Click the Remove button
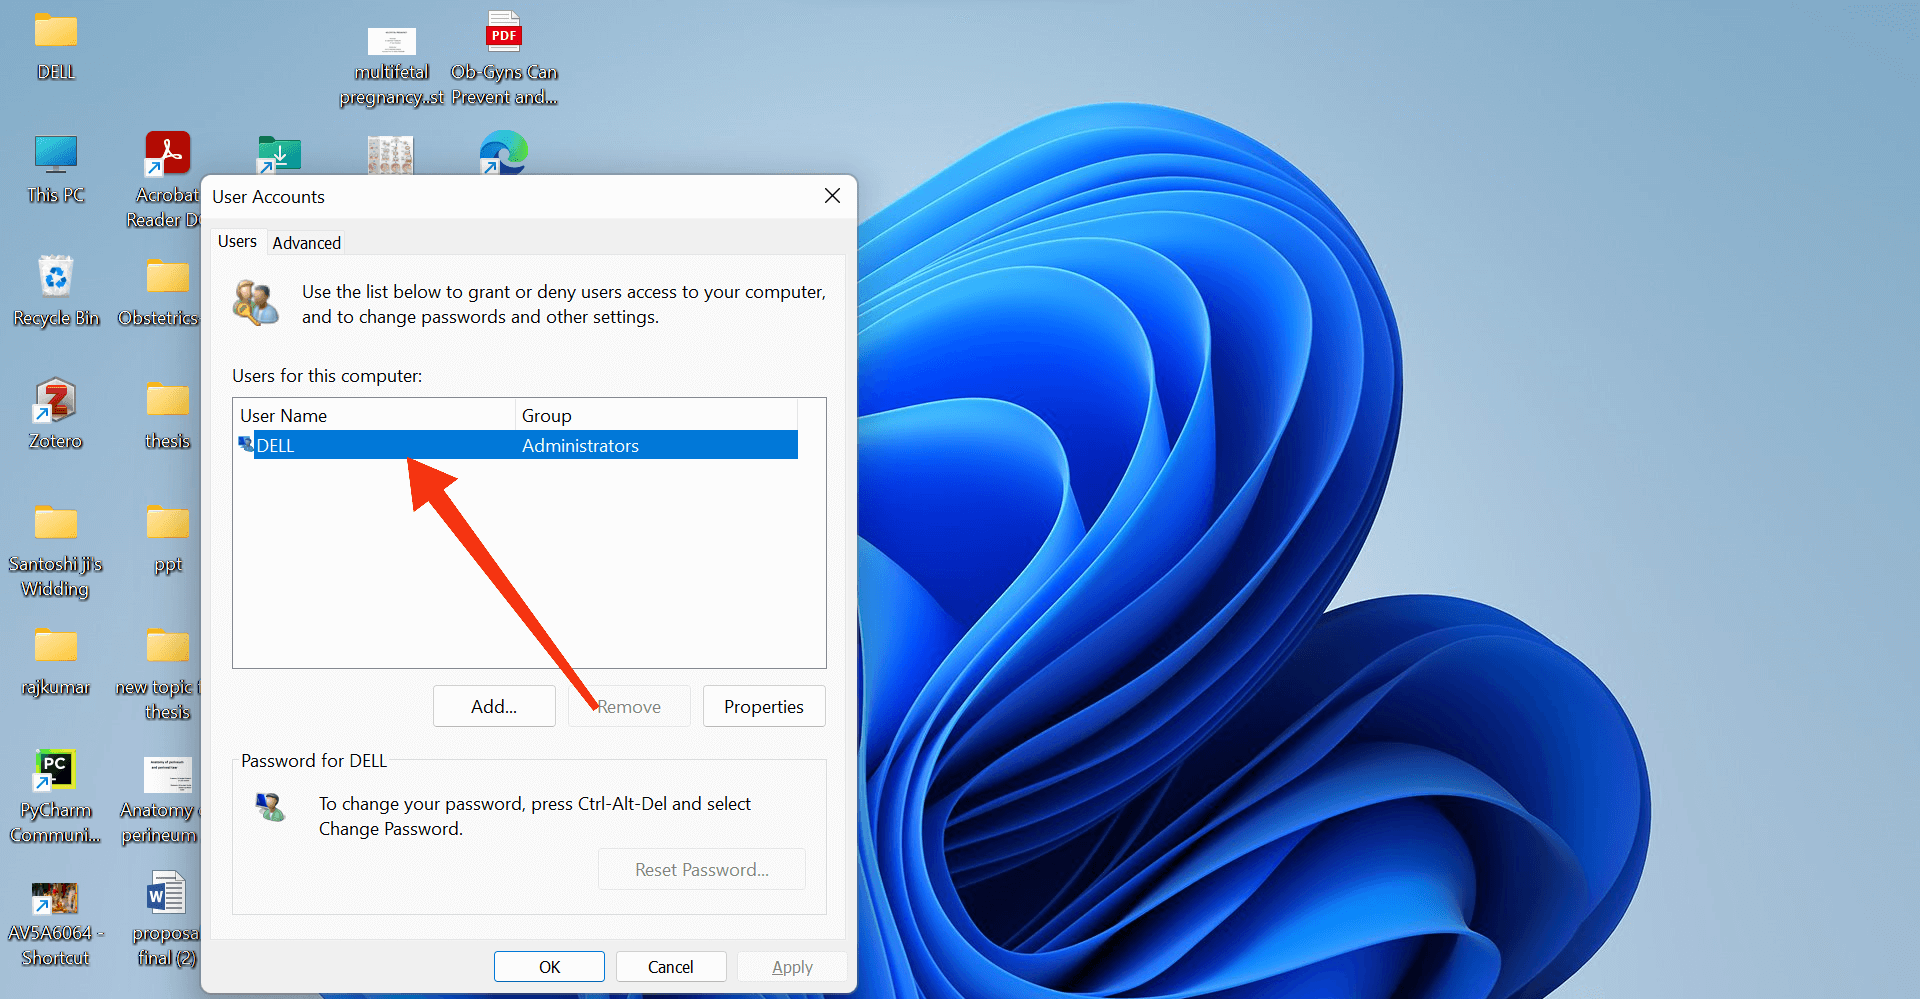The image size is (1920, 999). [x=629, y=706]
